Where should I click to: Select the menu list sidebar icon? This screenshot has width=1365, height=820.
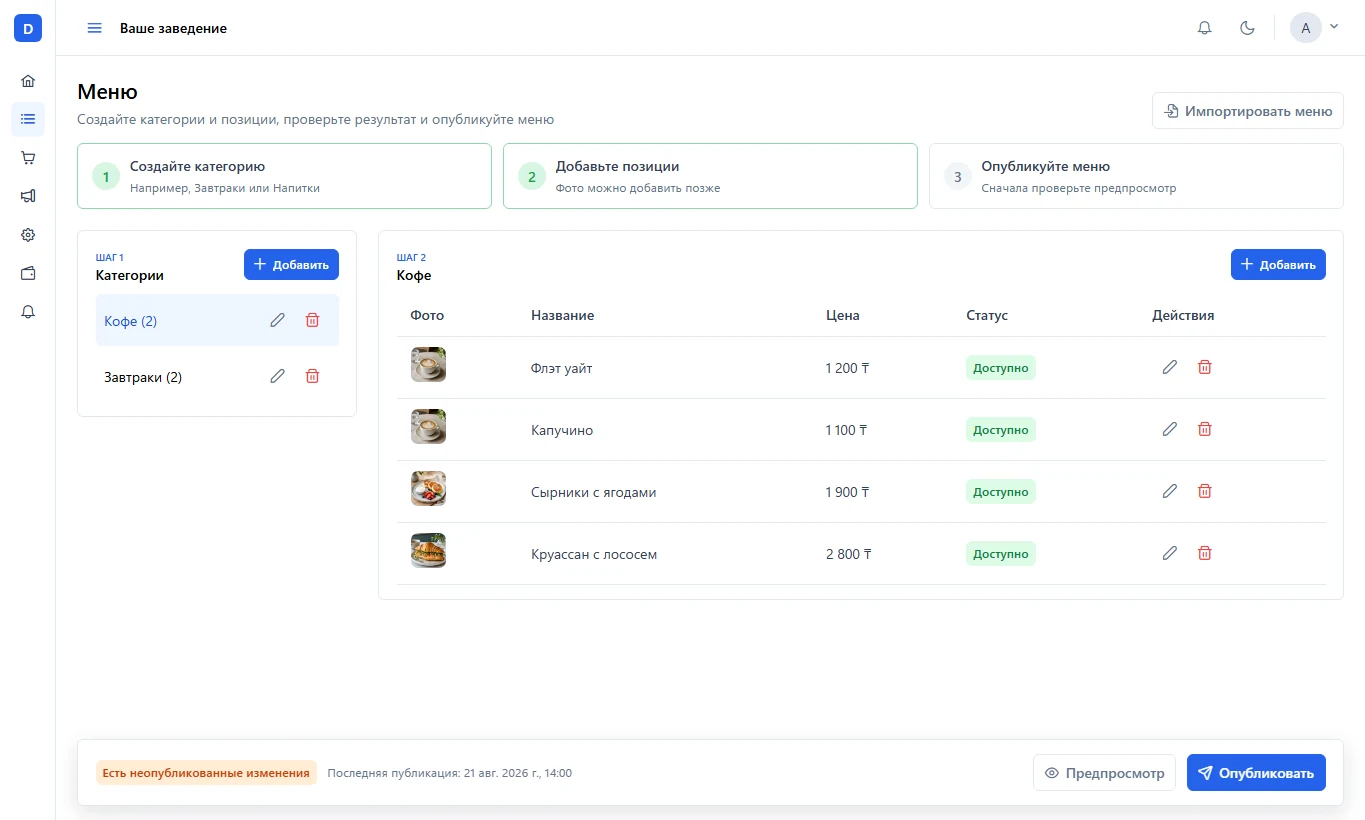(28, 119)
